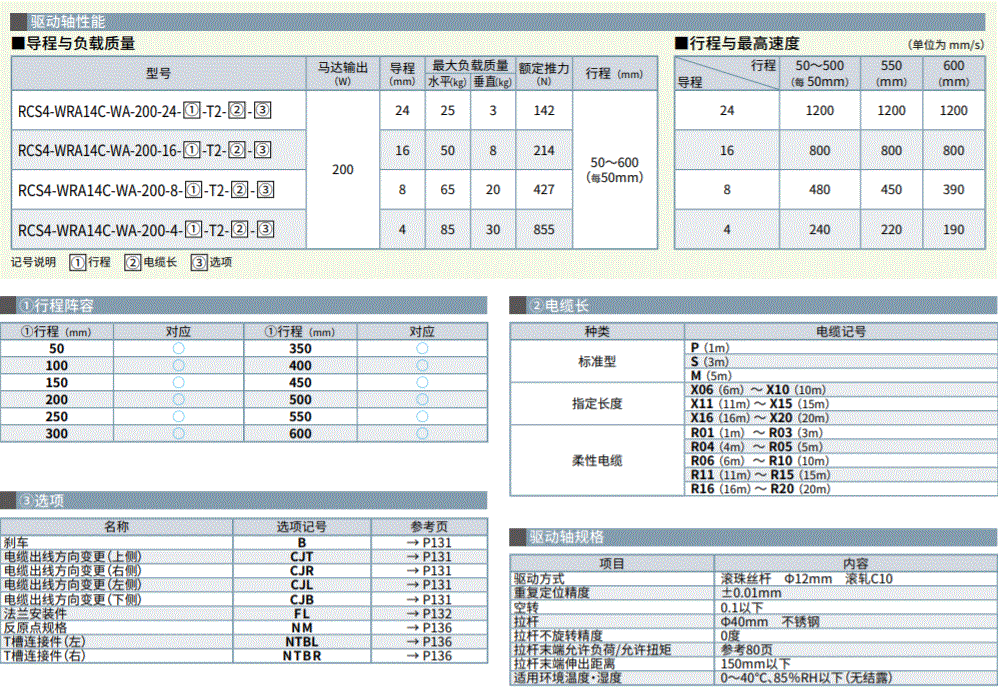
Task: Click cable range R11 ~ R15
Action: [x=761, y=474]
